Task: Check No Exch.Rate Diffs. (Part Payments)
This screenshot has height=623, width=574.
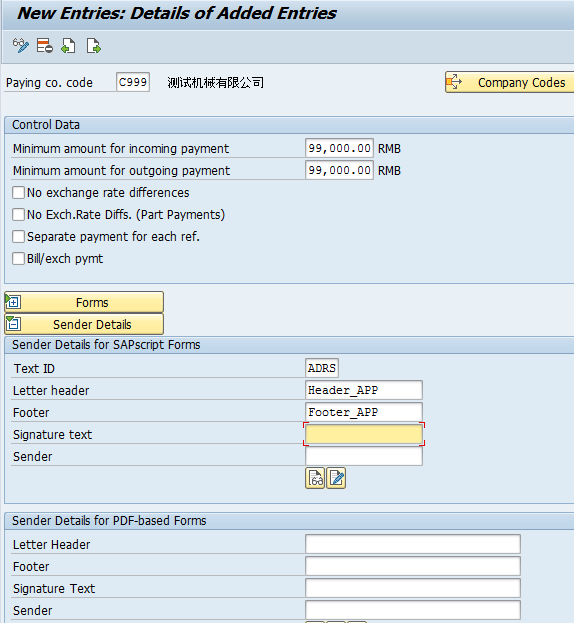Action: coord(18,215)
